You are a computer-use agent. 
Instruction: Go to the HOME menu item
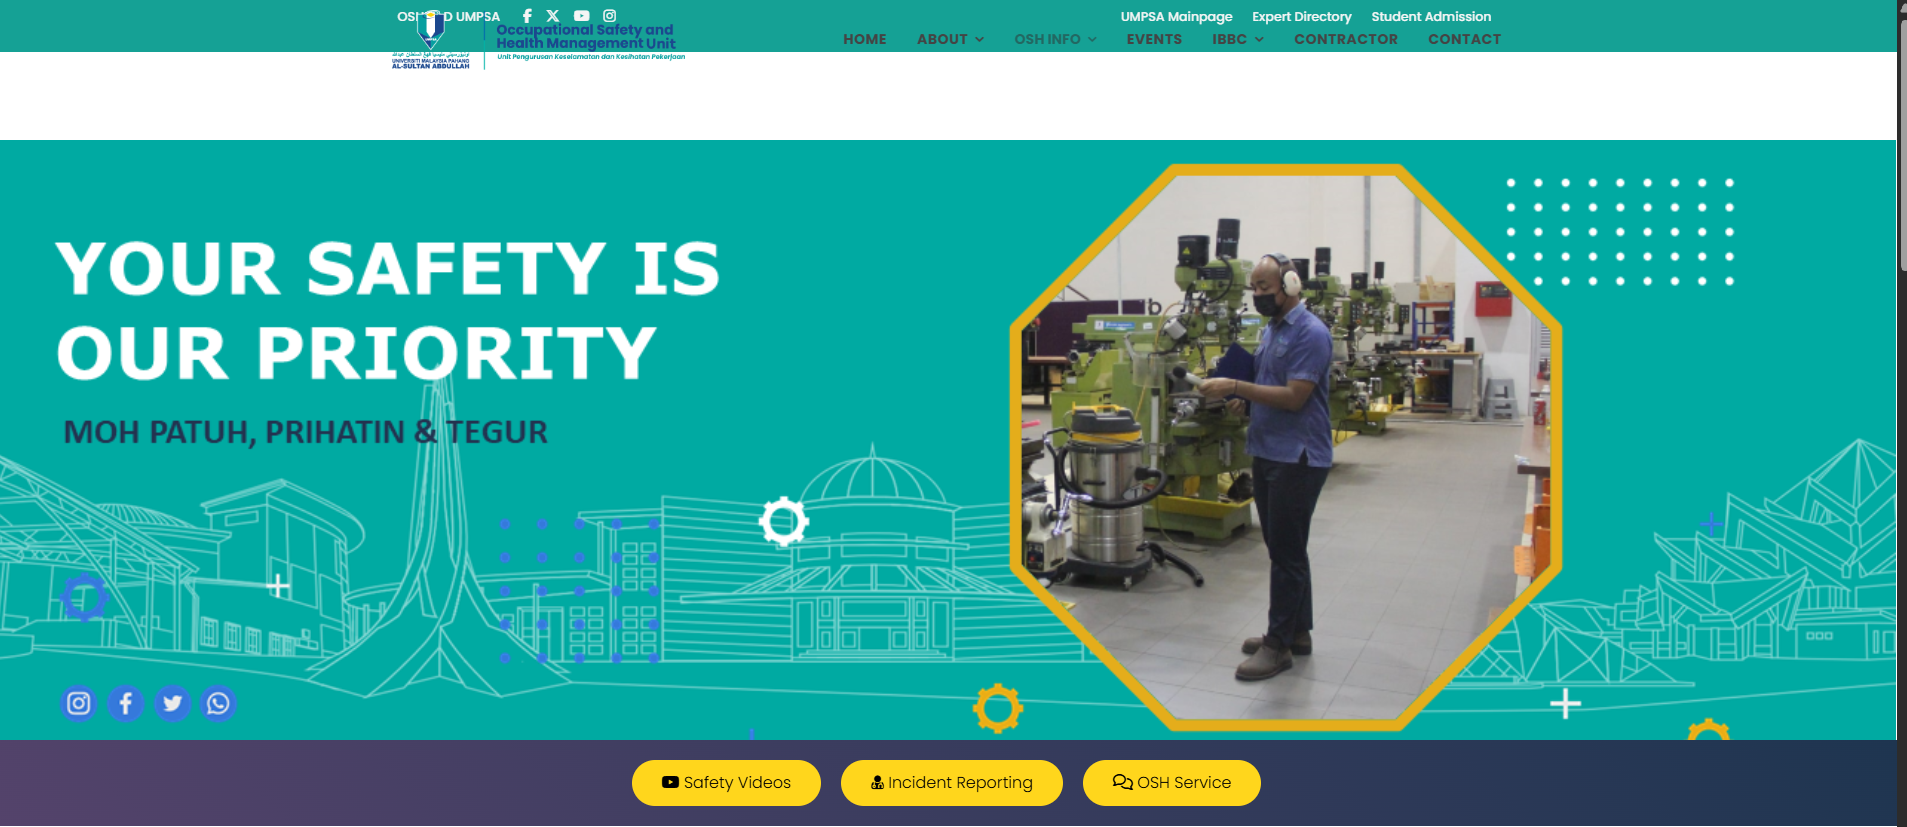864,39
